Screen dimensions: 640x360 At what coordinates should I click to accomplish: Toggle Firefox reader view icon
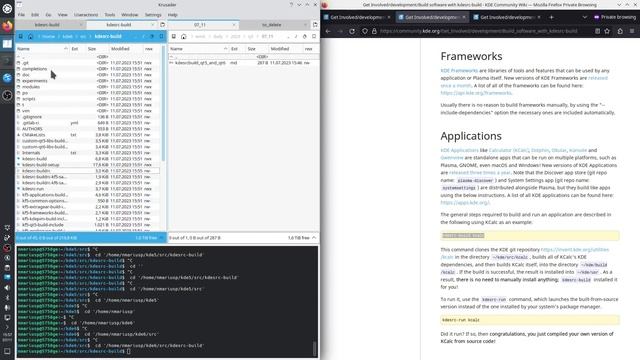point(598,31)
